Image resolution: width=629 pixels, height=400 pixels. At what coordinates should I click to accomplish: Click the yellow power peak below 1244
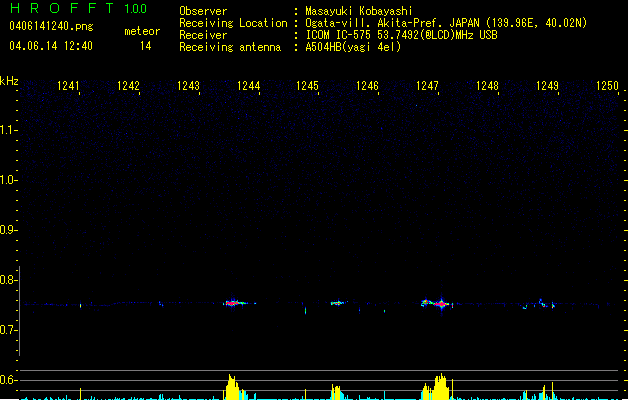234,388
